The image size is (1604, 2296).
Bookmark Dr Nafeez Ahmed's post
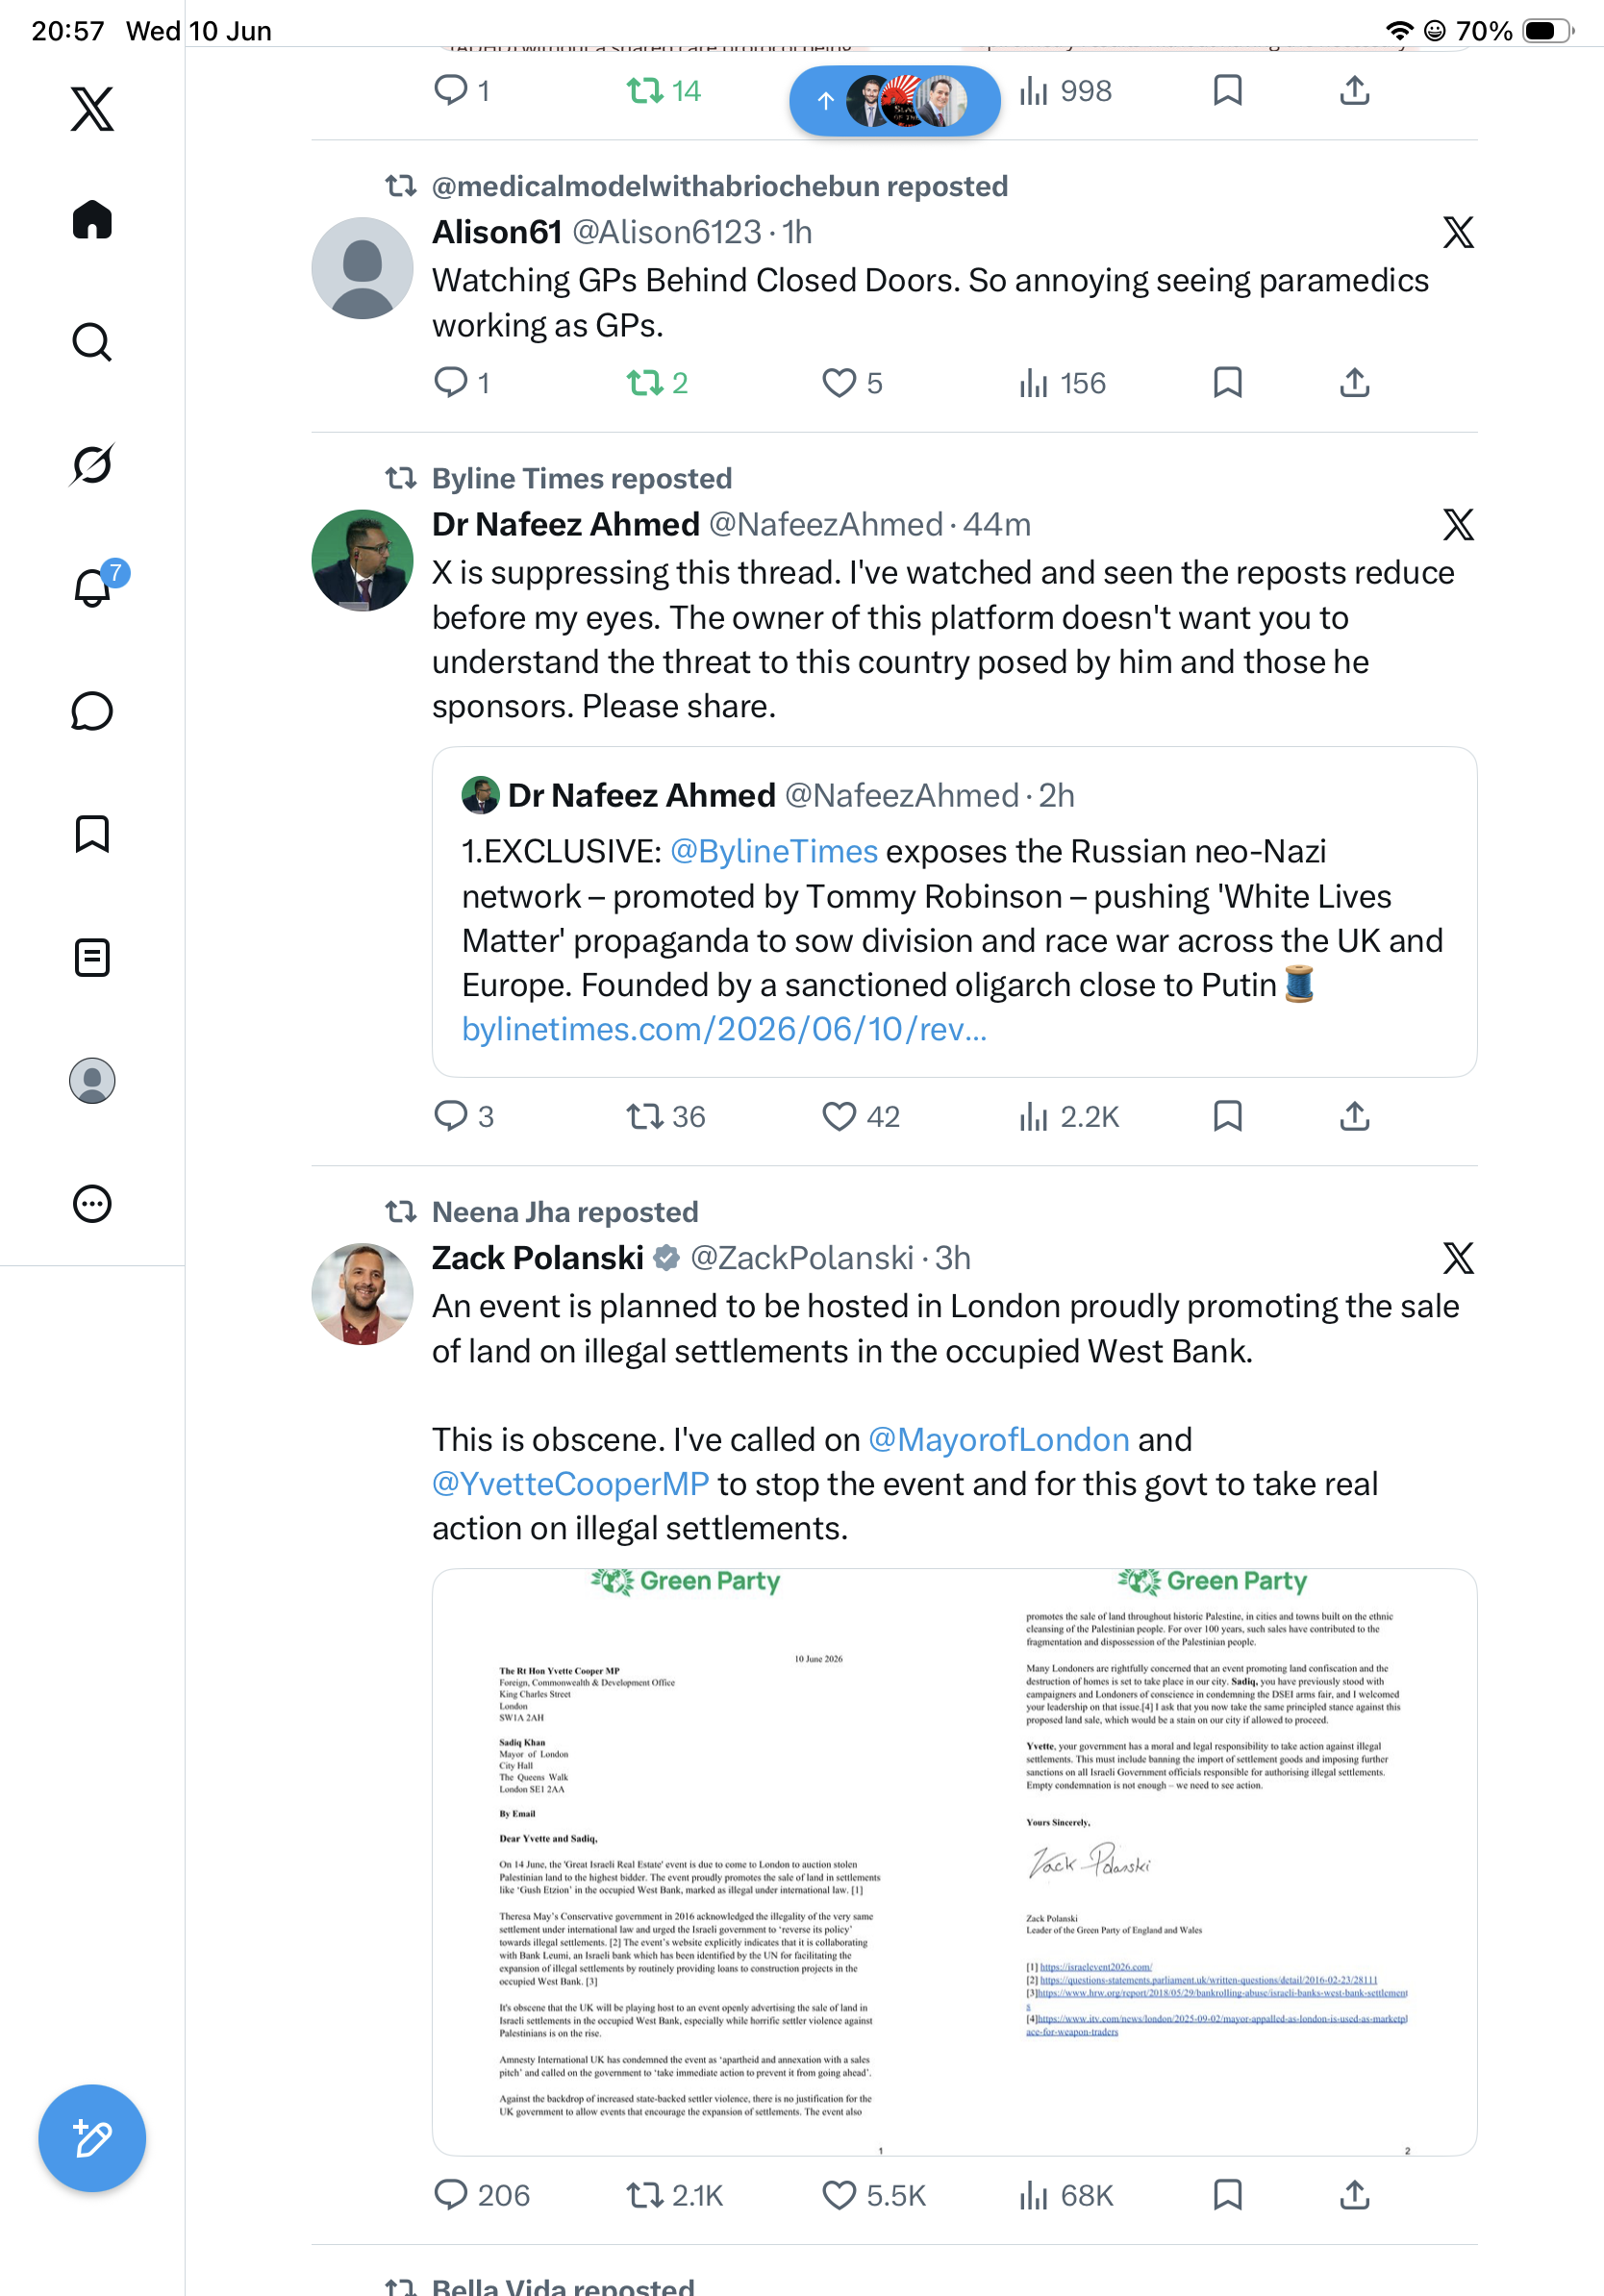point(1227,1116)
